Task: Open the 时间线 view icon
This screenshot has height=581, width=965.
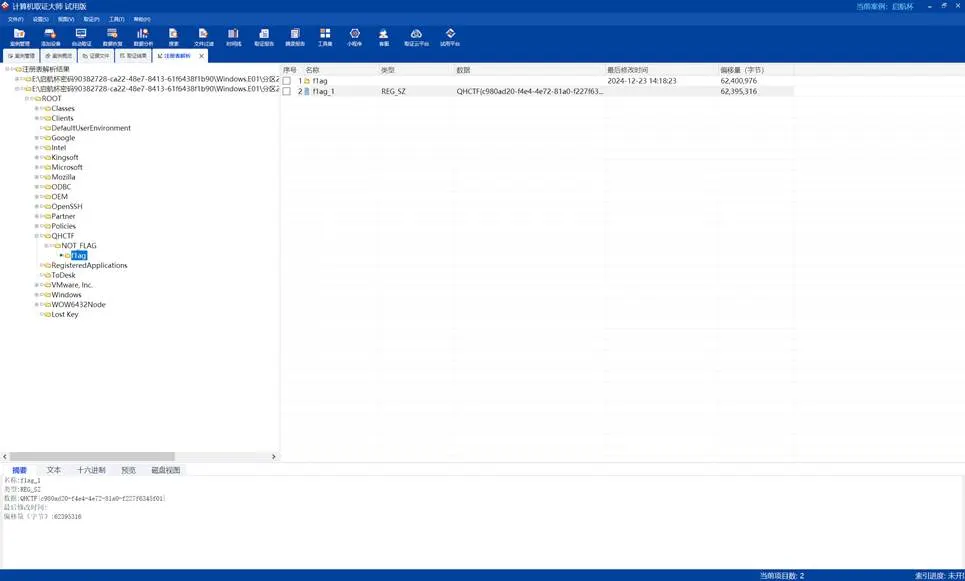Action: (233, 37)
